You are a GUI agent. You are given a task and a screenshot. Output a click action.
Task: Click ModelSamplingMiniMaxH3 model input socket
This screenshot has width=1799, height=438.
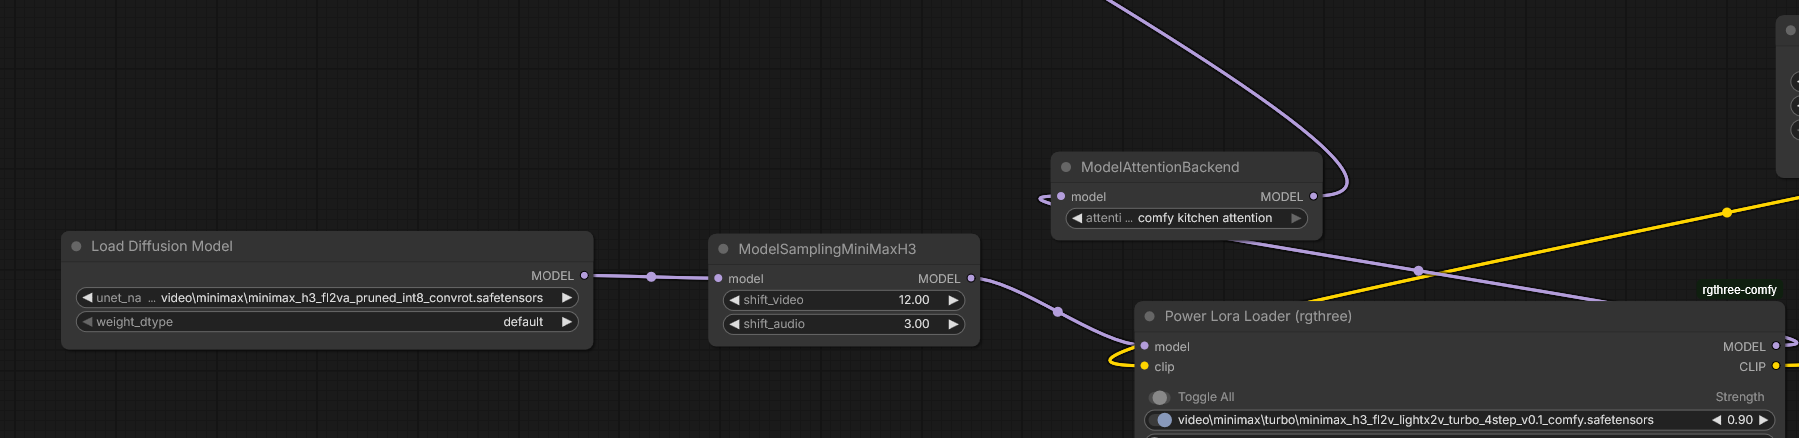(x=718, y=278)
